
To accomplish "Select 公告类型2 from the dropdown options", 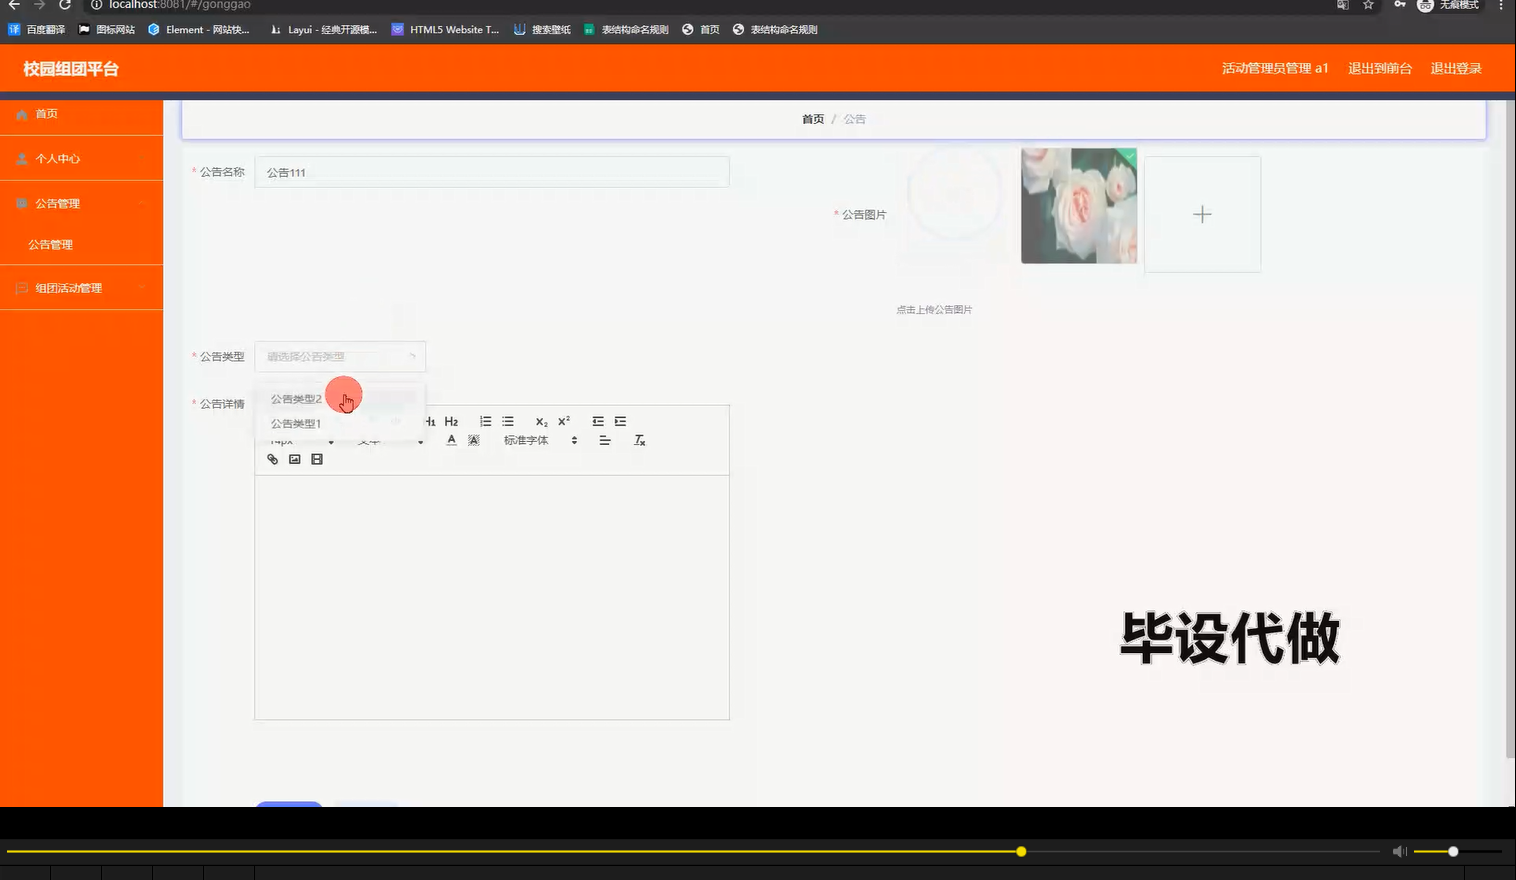I will [x=296, y=397].
